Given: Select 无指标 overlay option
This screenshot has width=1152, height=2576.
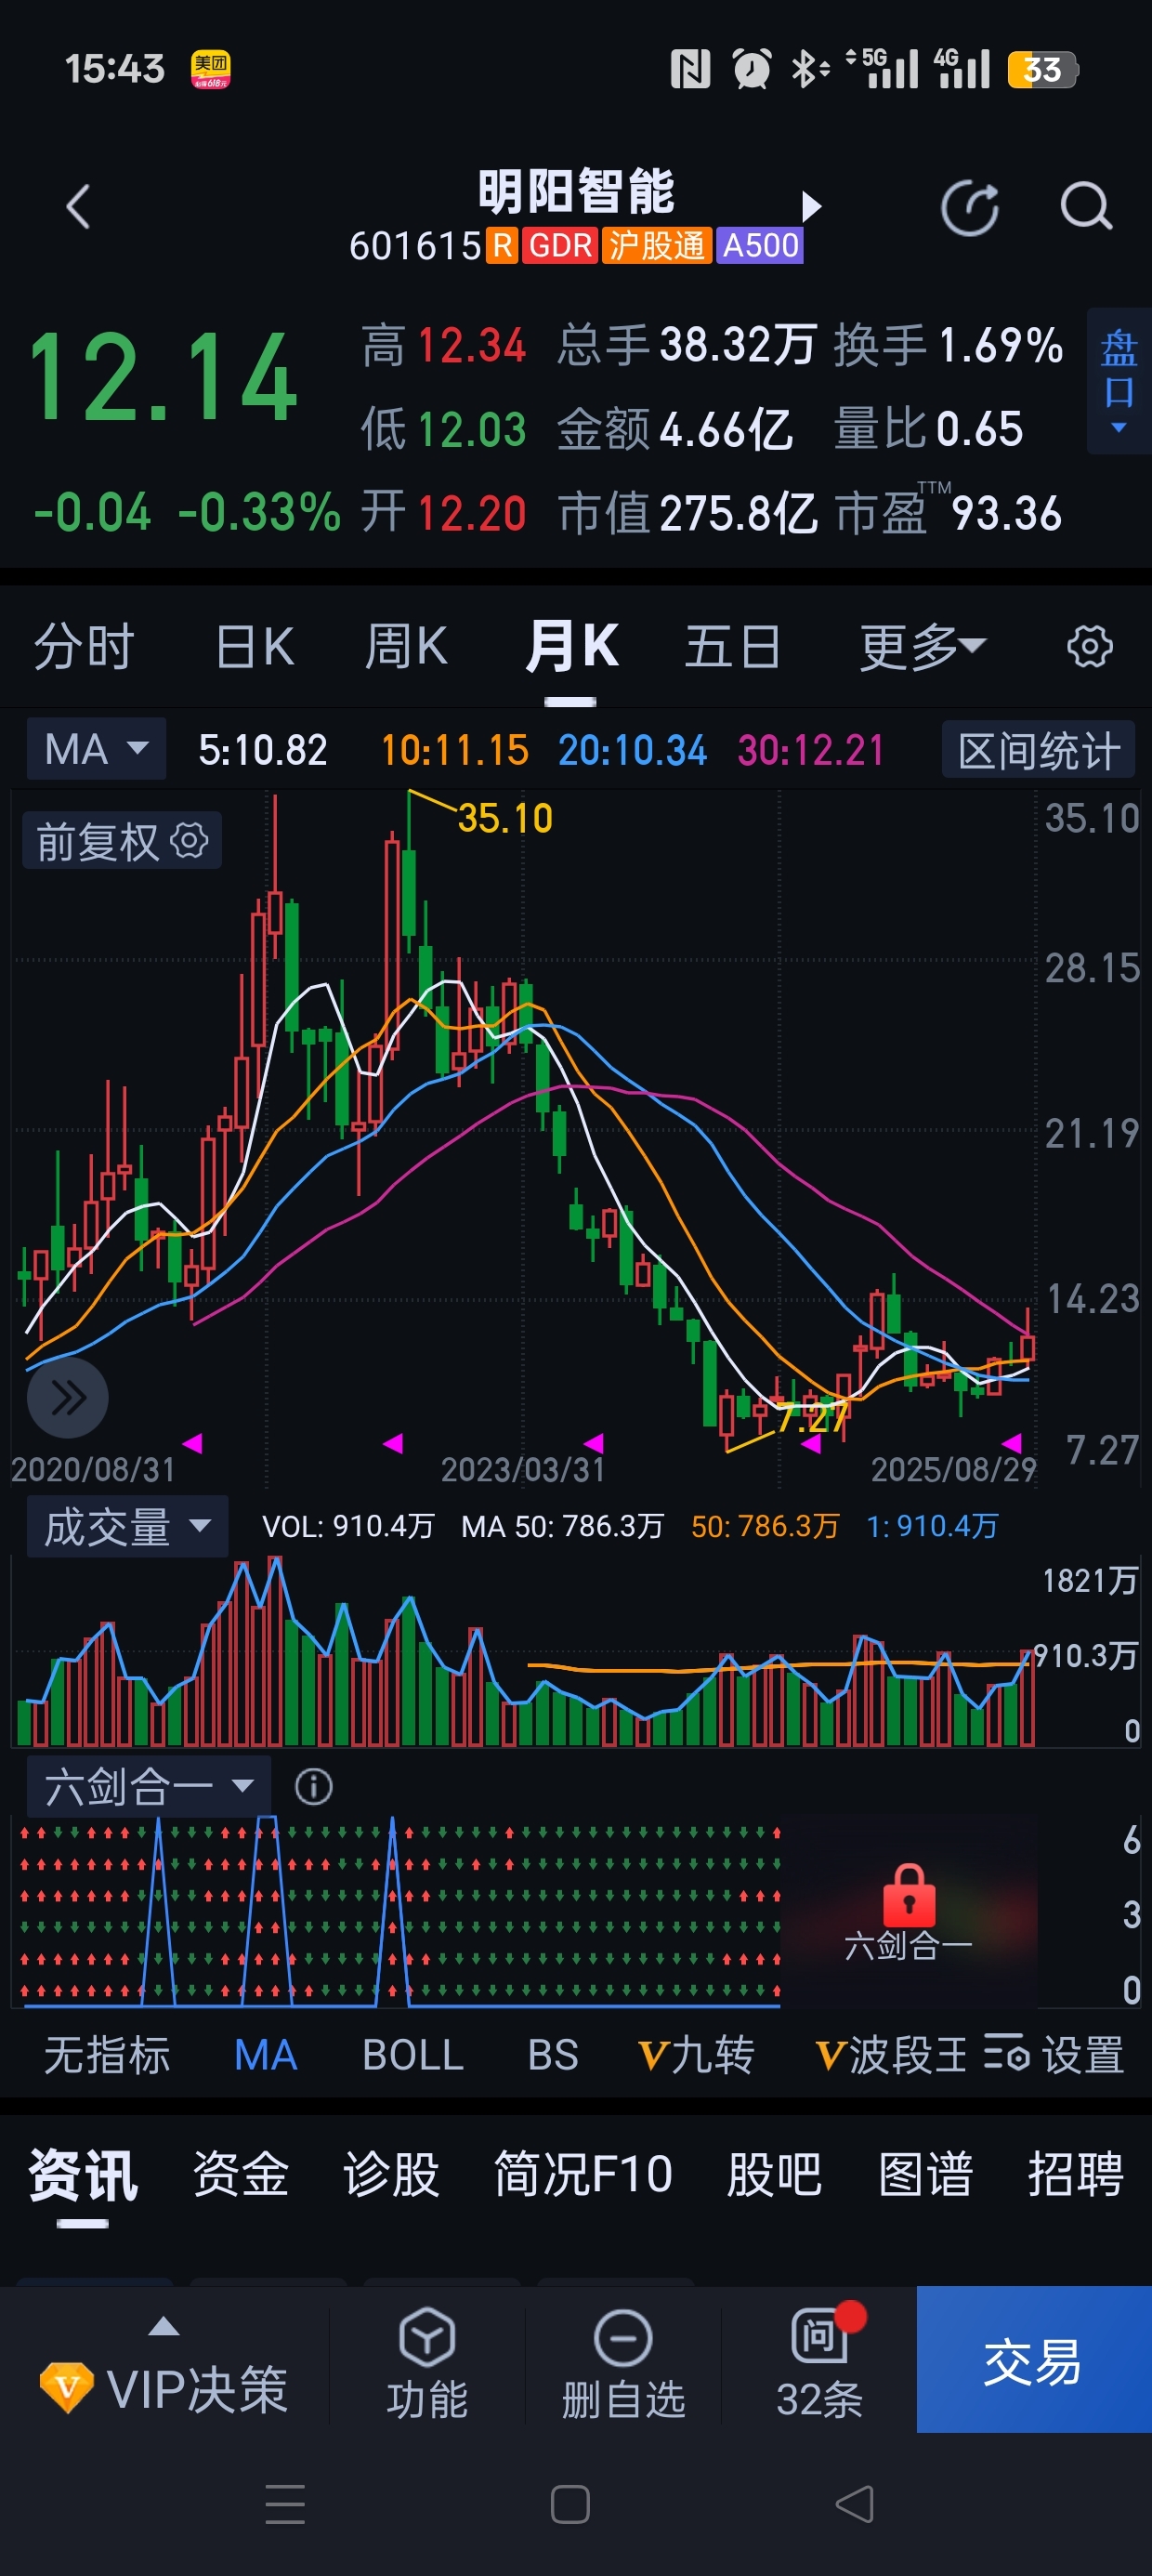Looking at the screenshot, I should pyautogui.click(x=107, y=2056).
